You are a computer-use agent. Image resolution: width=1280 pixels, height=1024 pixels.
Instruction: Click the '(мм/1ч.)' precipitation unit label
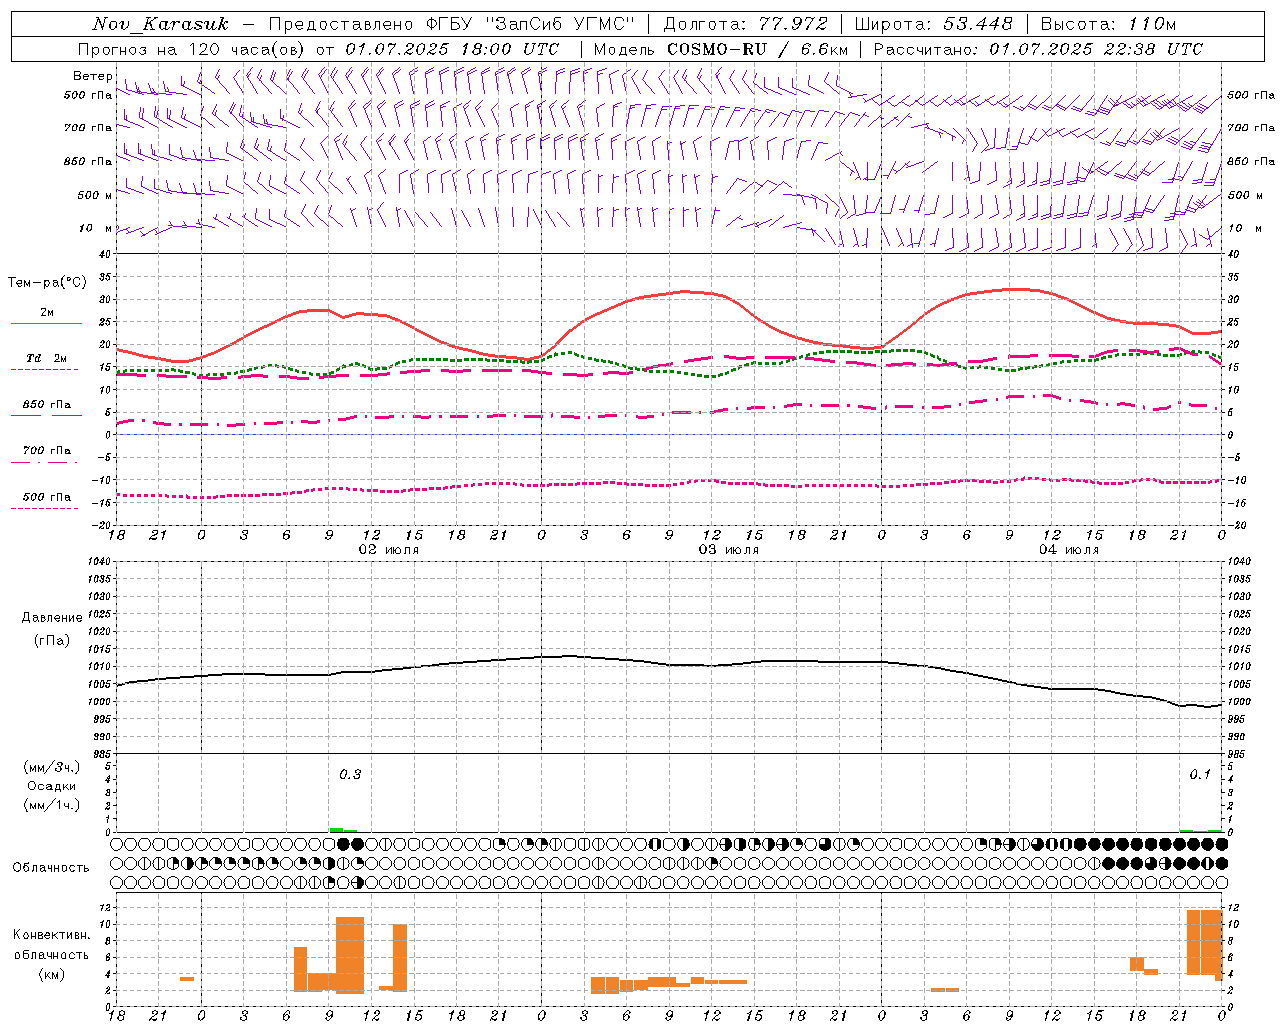[x=52, y=805]
